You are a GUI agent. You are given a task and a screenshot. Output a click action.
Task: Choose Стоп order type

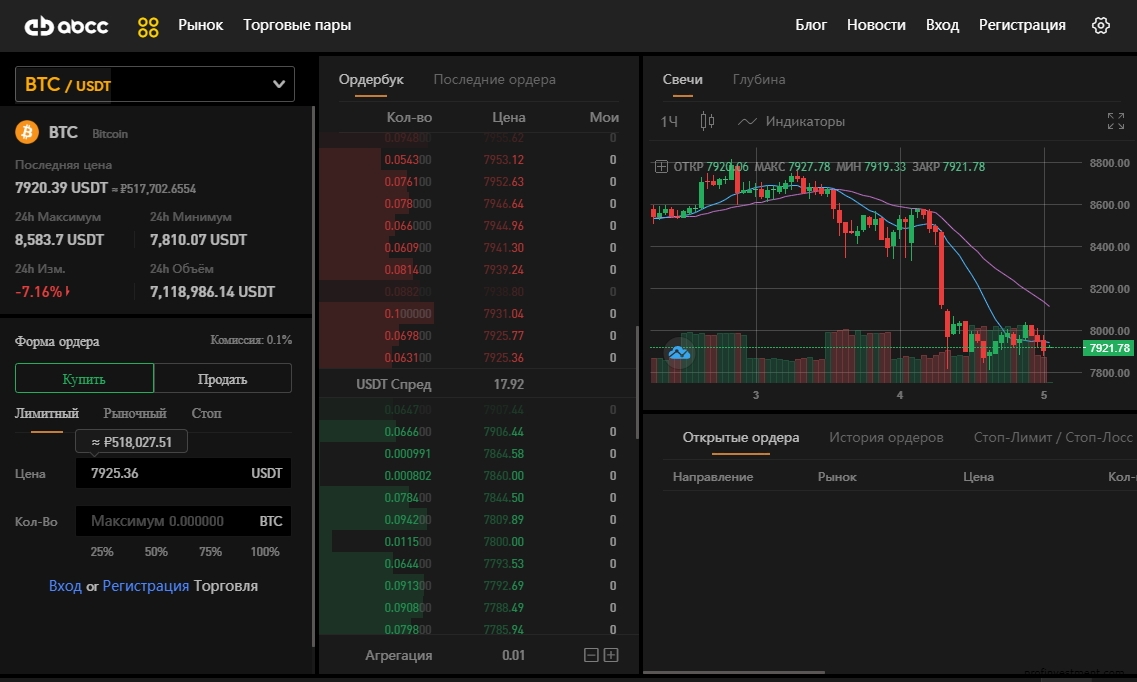pos(207,413)
